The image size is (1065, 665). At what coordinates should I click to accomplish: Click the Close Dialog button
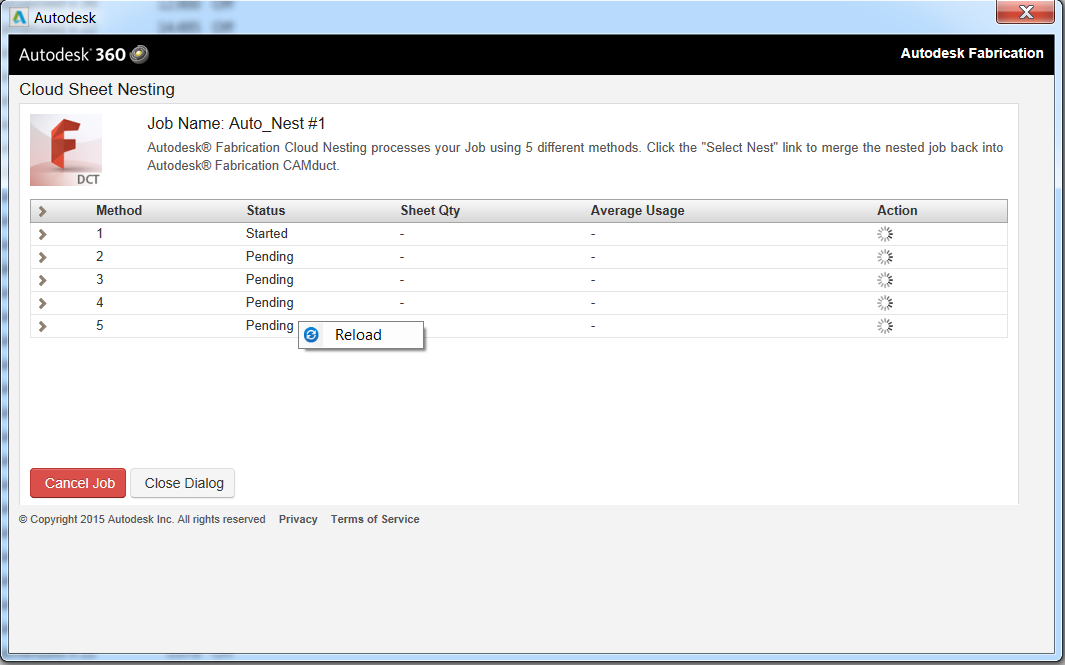coord(183,483)
